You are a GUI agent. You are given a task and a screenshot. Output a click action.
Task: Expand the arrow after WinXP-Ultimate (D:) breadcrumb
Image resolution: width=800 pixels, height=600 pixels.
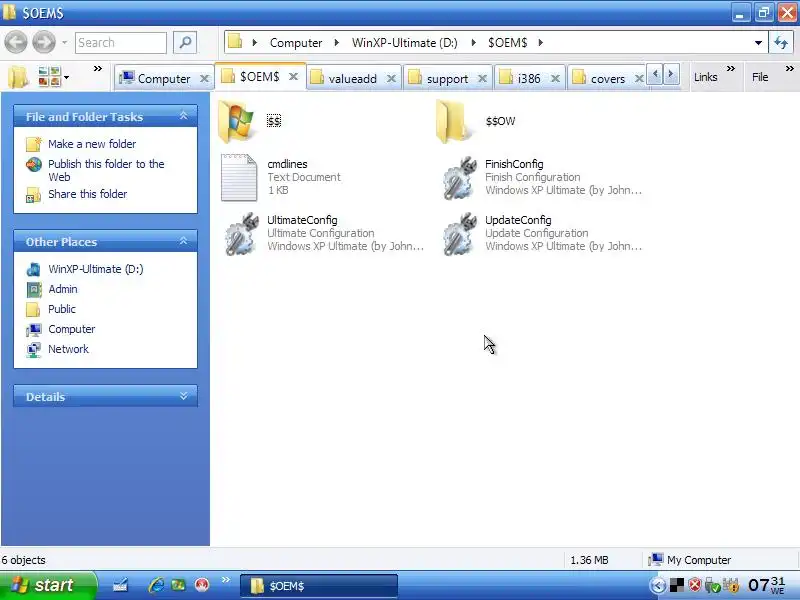pos(473,43)
